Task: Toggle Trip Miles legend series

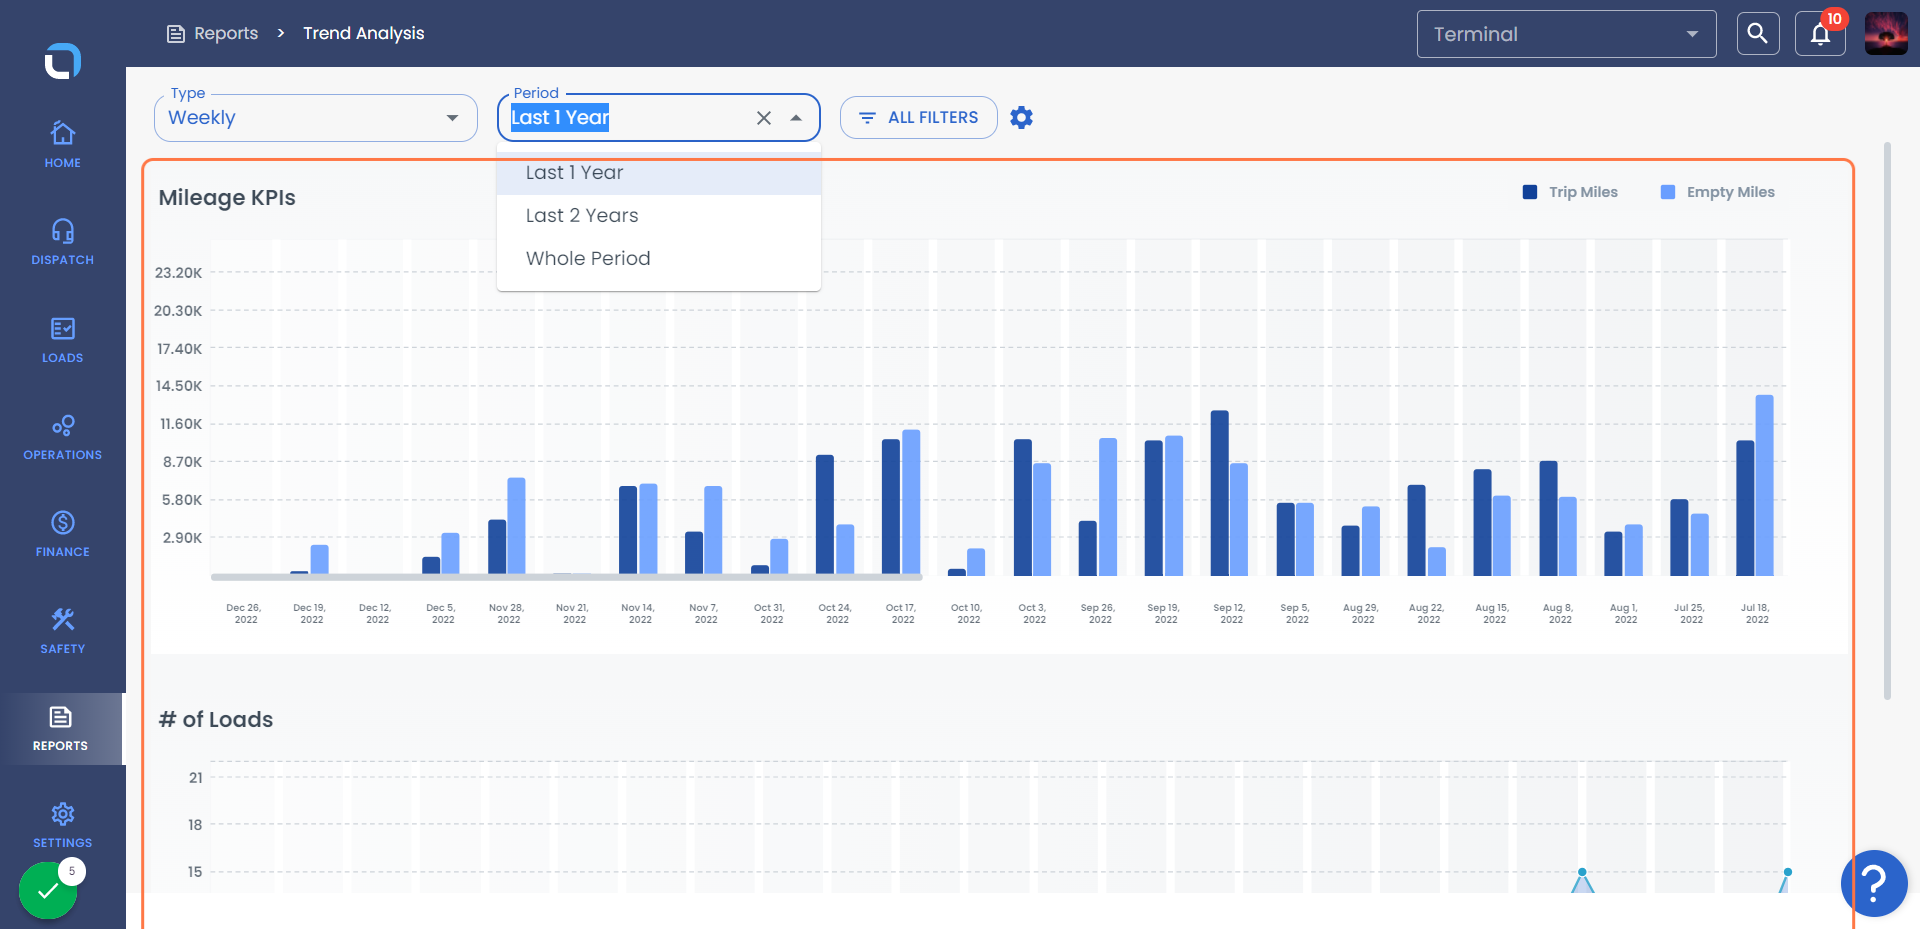Action: (1570, 192)
